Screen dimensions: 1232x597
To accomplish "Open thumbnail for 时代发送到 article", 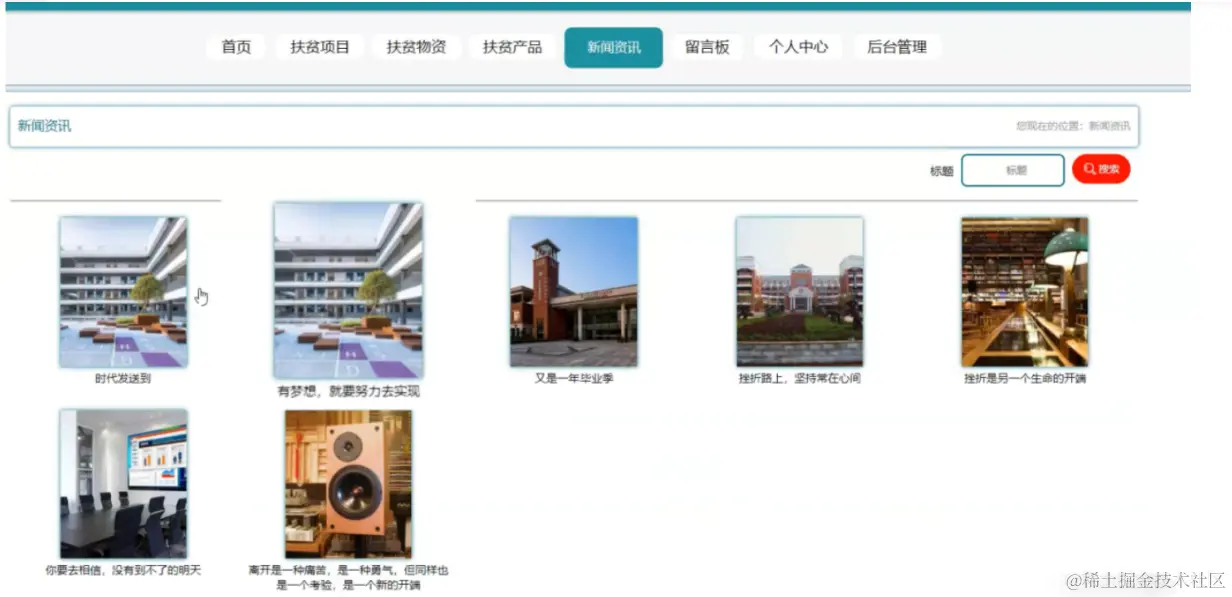I will 123,292.
